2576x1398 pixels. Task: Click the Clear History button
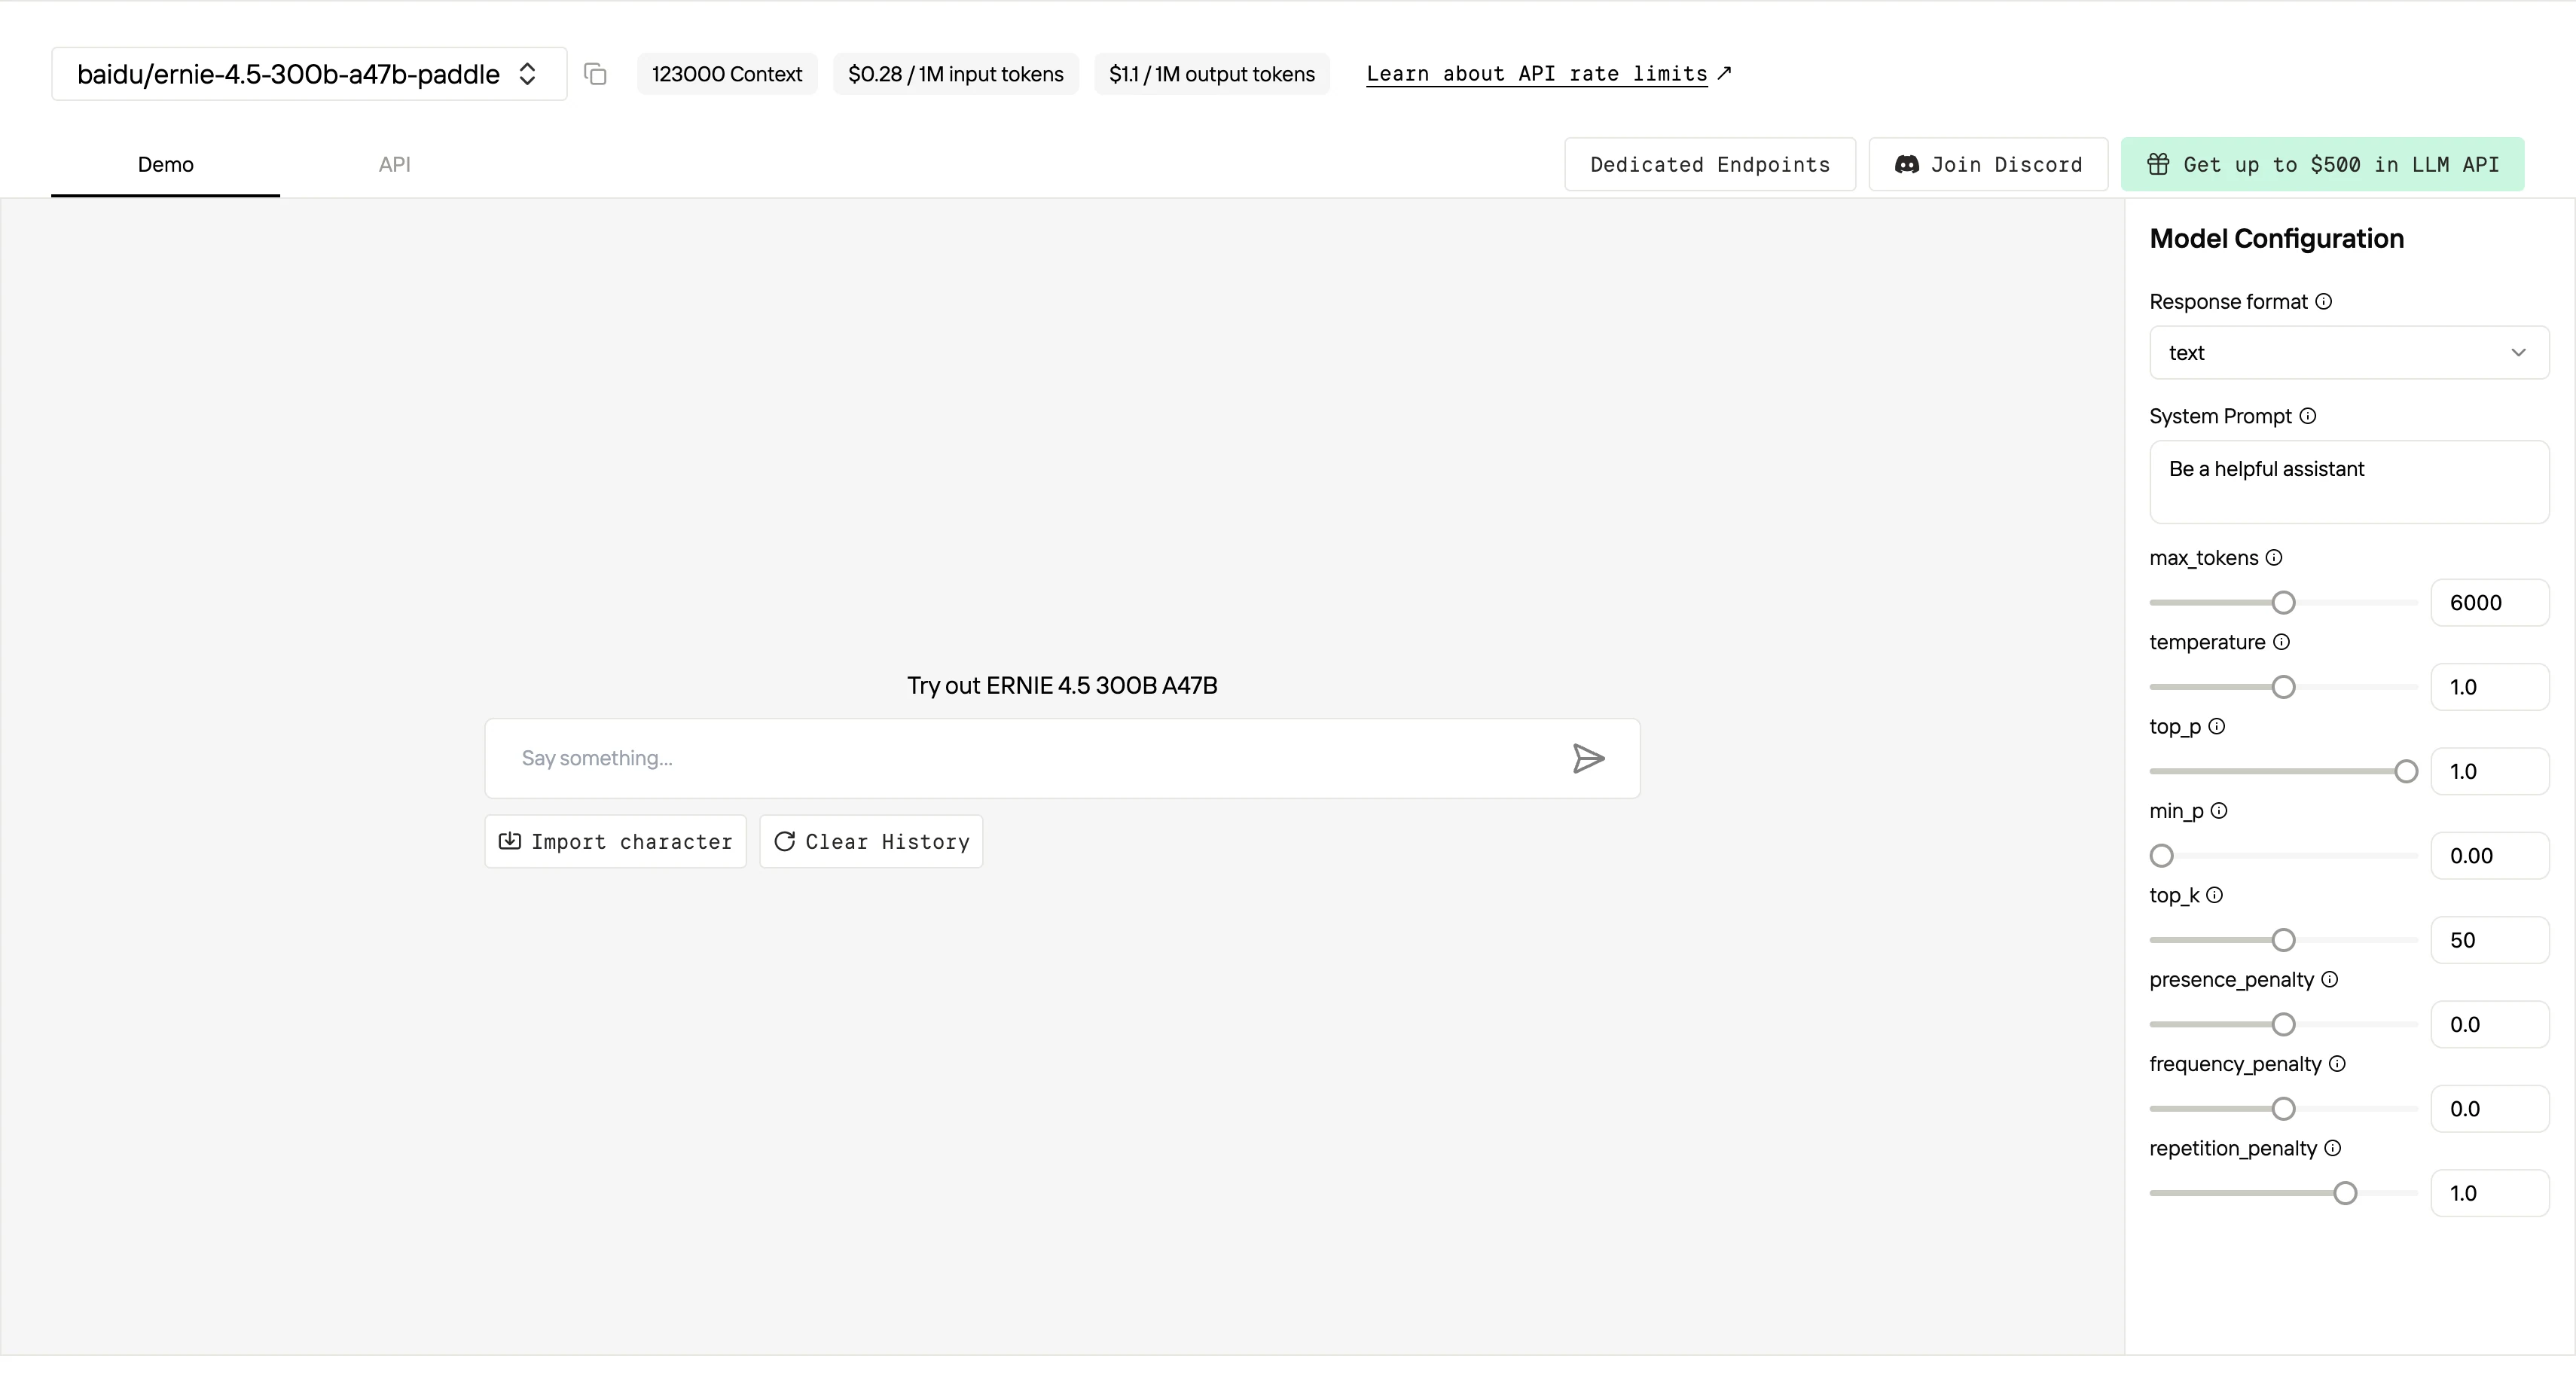tap(871, 842)
